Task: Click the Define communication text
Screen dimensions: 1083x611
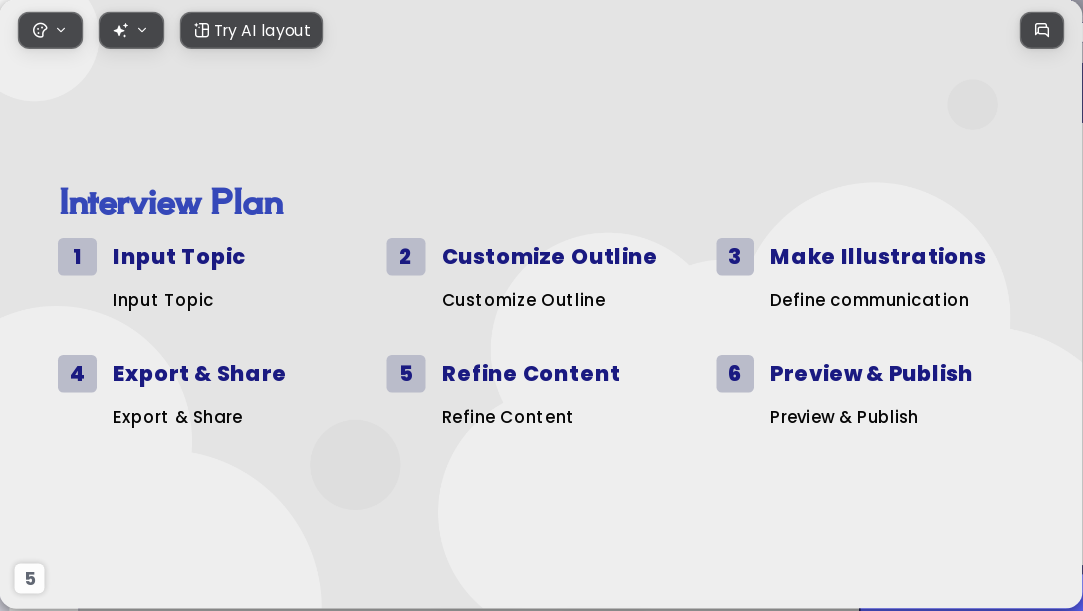Action: coord(869,300)
